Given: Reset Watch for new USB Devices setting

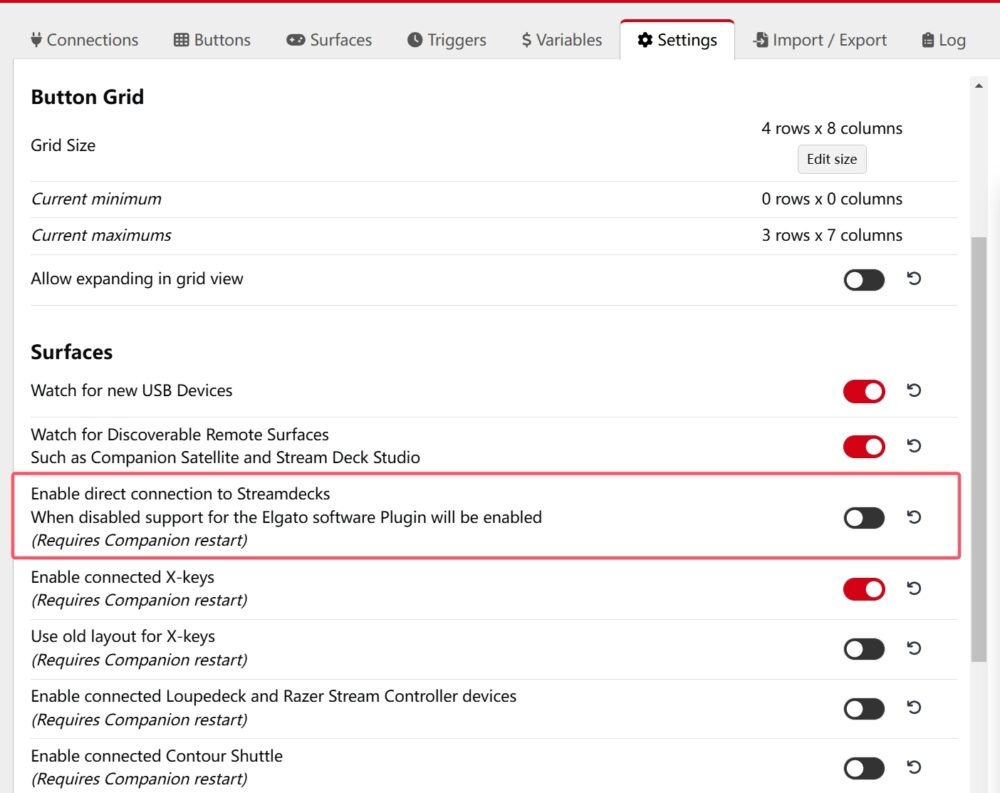Looking at the screenshot, I should click(x=913, y=391).
